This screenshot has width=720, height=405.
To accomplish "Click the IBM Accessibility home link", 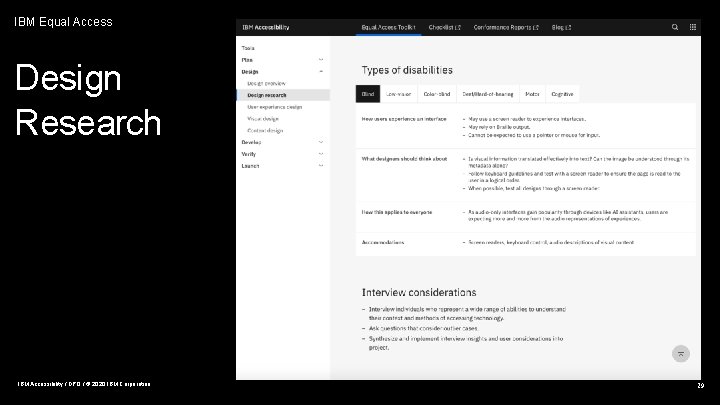I will coord(266,28).
